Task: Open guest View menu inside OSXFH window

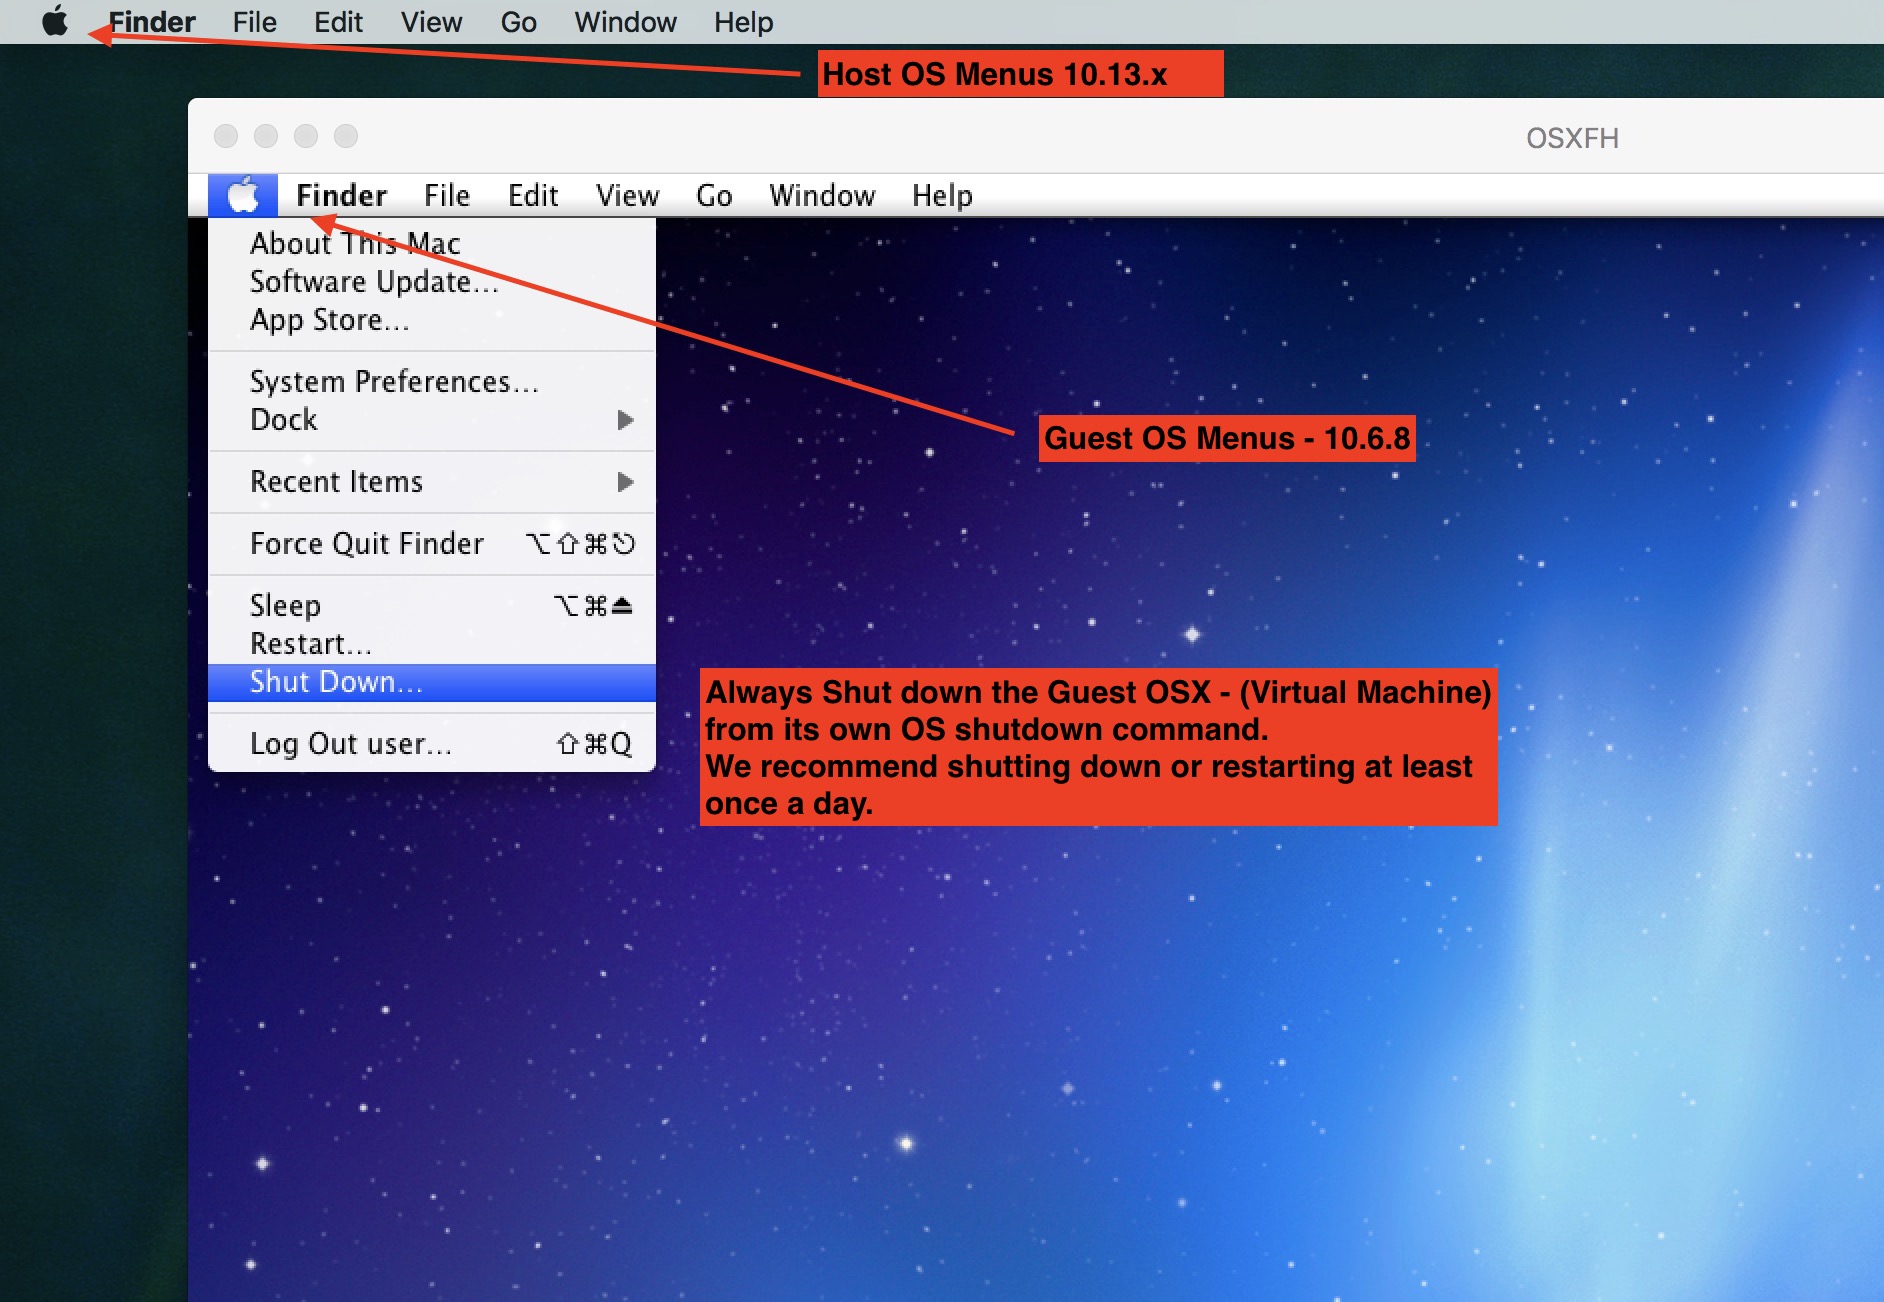Action: tap(627, 195)
